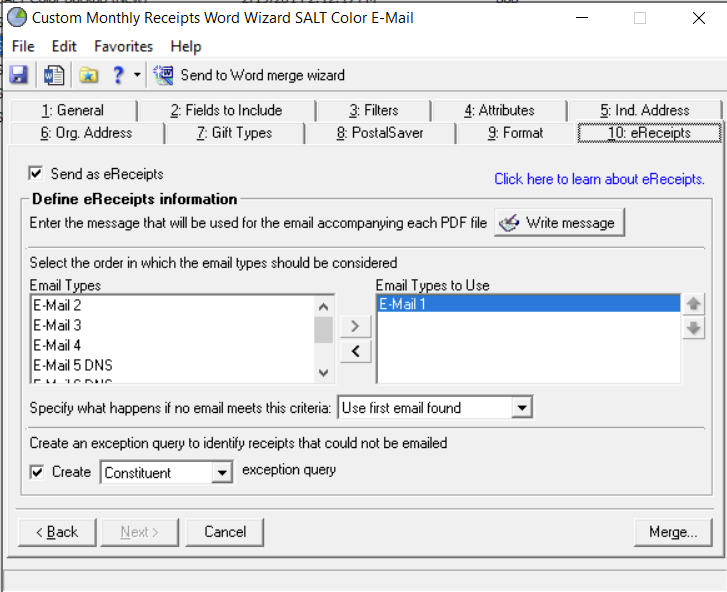Move E-Mail 1 up with arrow

[694, 304]
